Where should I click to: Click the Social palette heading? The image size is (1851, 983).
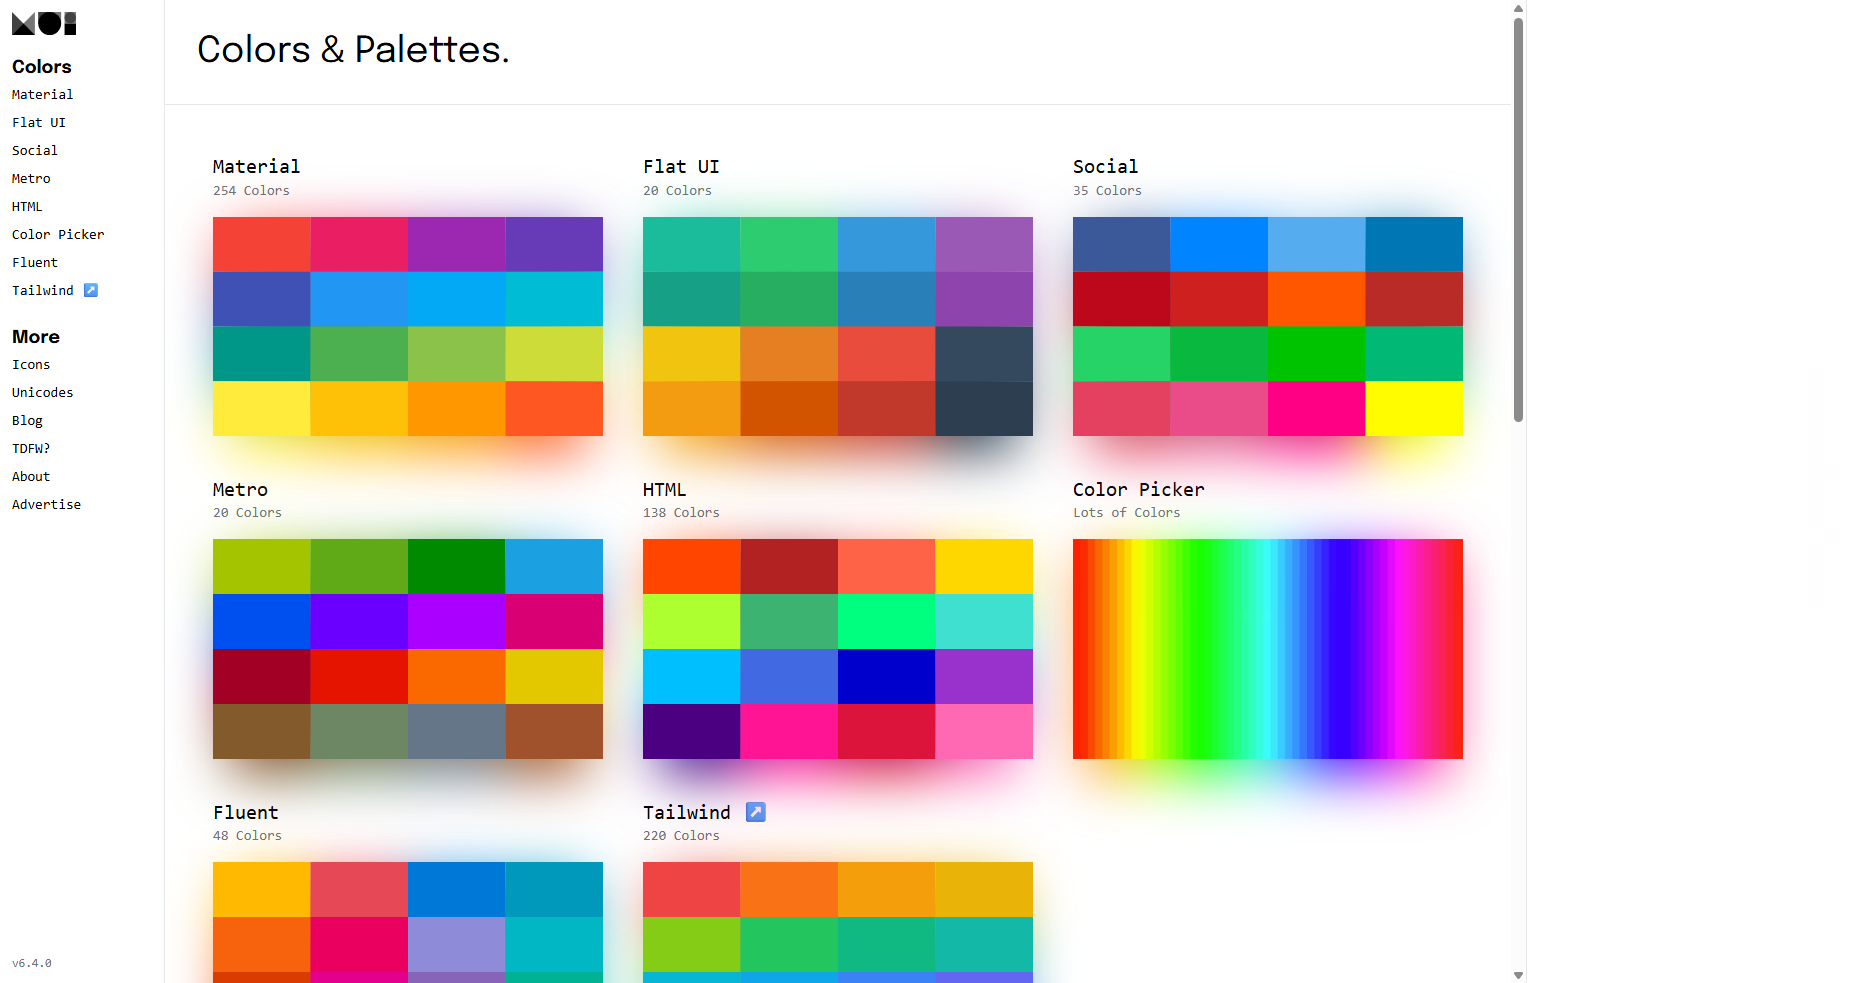click(x=1105, y=166)
